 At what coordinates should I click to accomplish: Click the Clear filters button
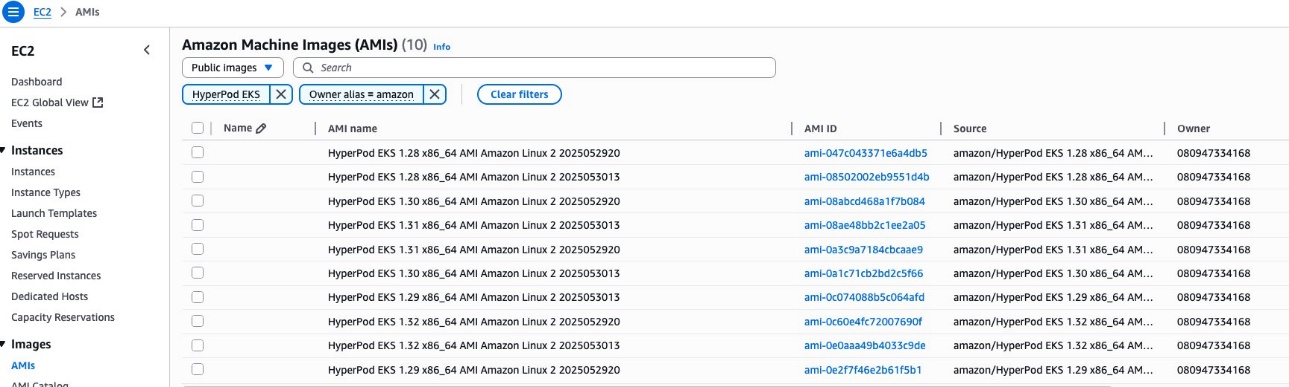pyautogui.click(x=519, y=94)
